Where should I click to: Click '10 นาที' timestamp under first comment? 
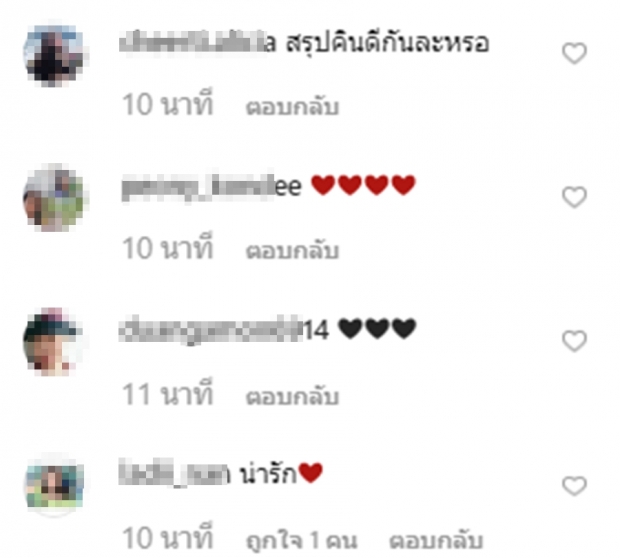[x=168, y=104]
